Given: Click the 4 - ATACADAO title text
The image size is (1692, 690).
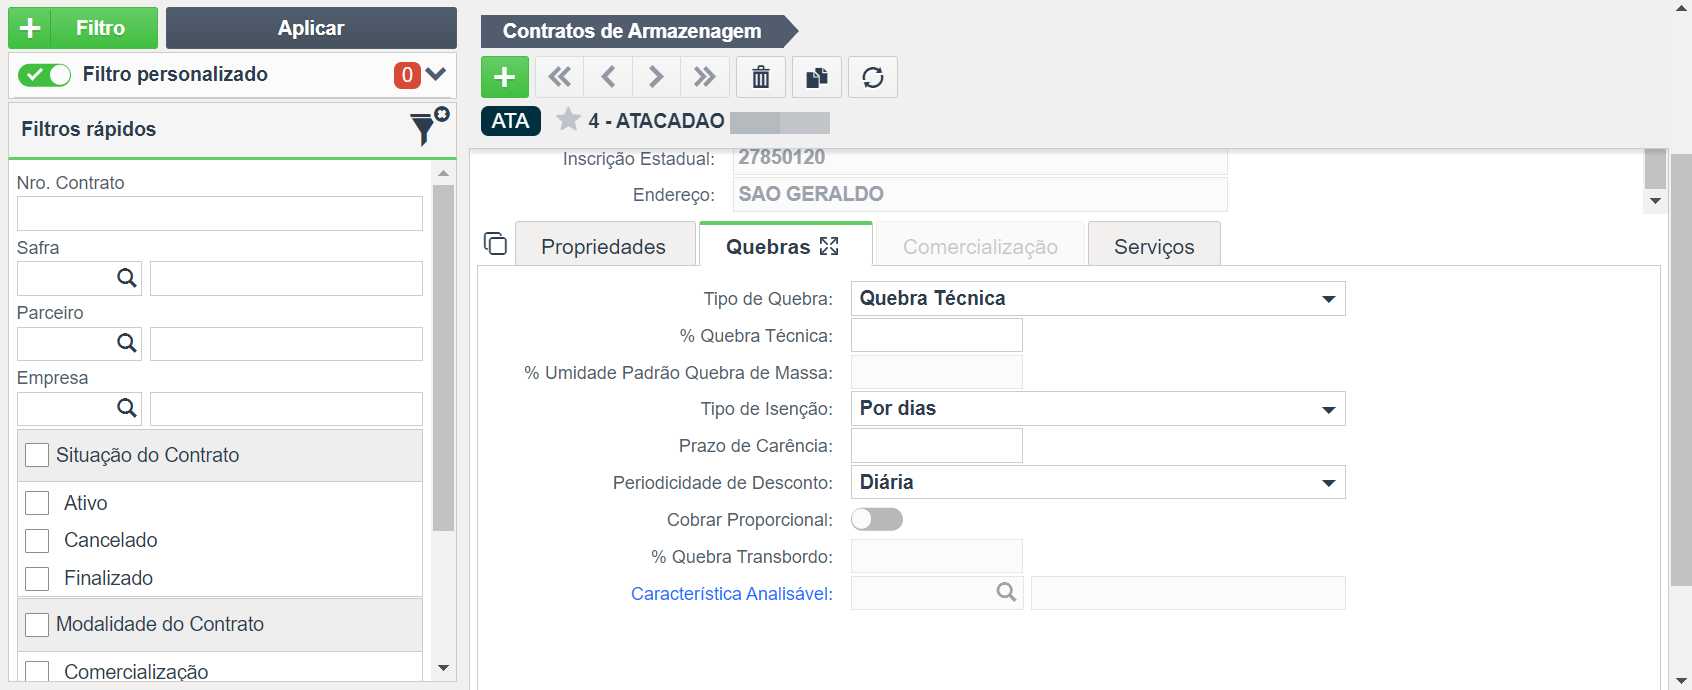Looking at the screenshot, I should pos(656,121).
